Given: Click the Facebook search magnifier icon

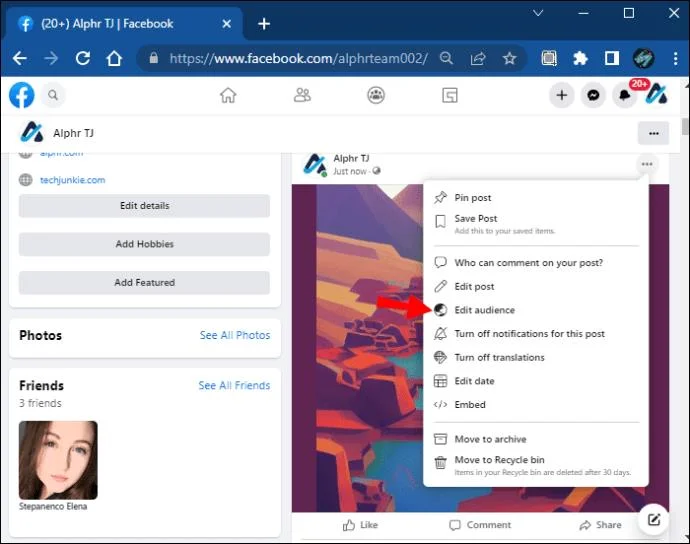Looking at the screenshot, I should (x=53, y=95).
